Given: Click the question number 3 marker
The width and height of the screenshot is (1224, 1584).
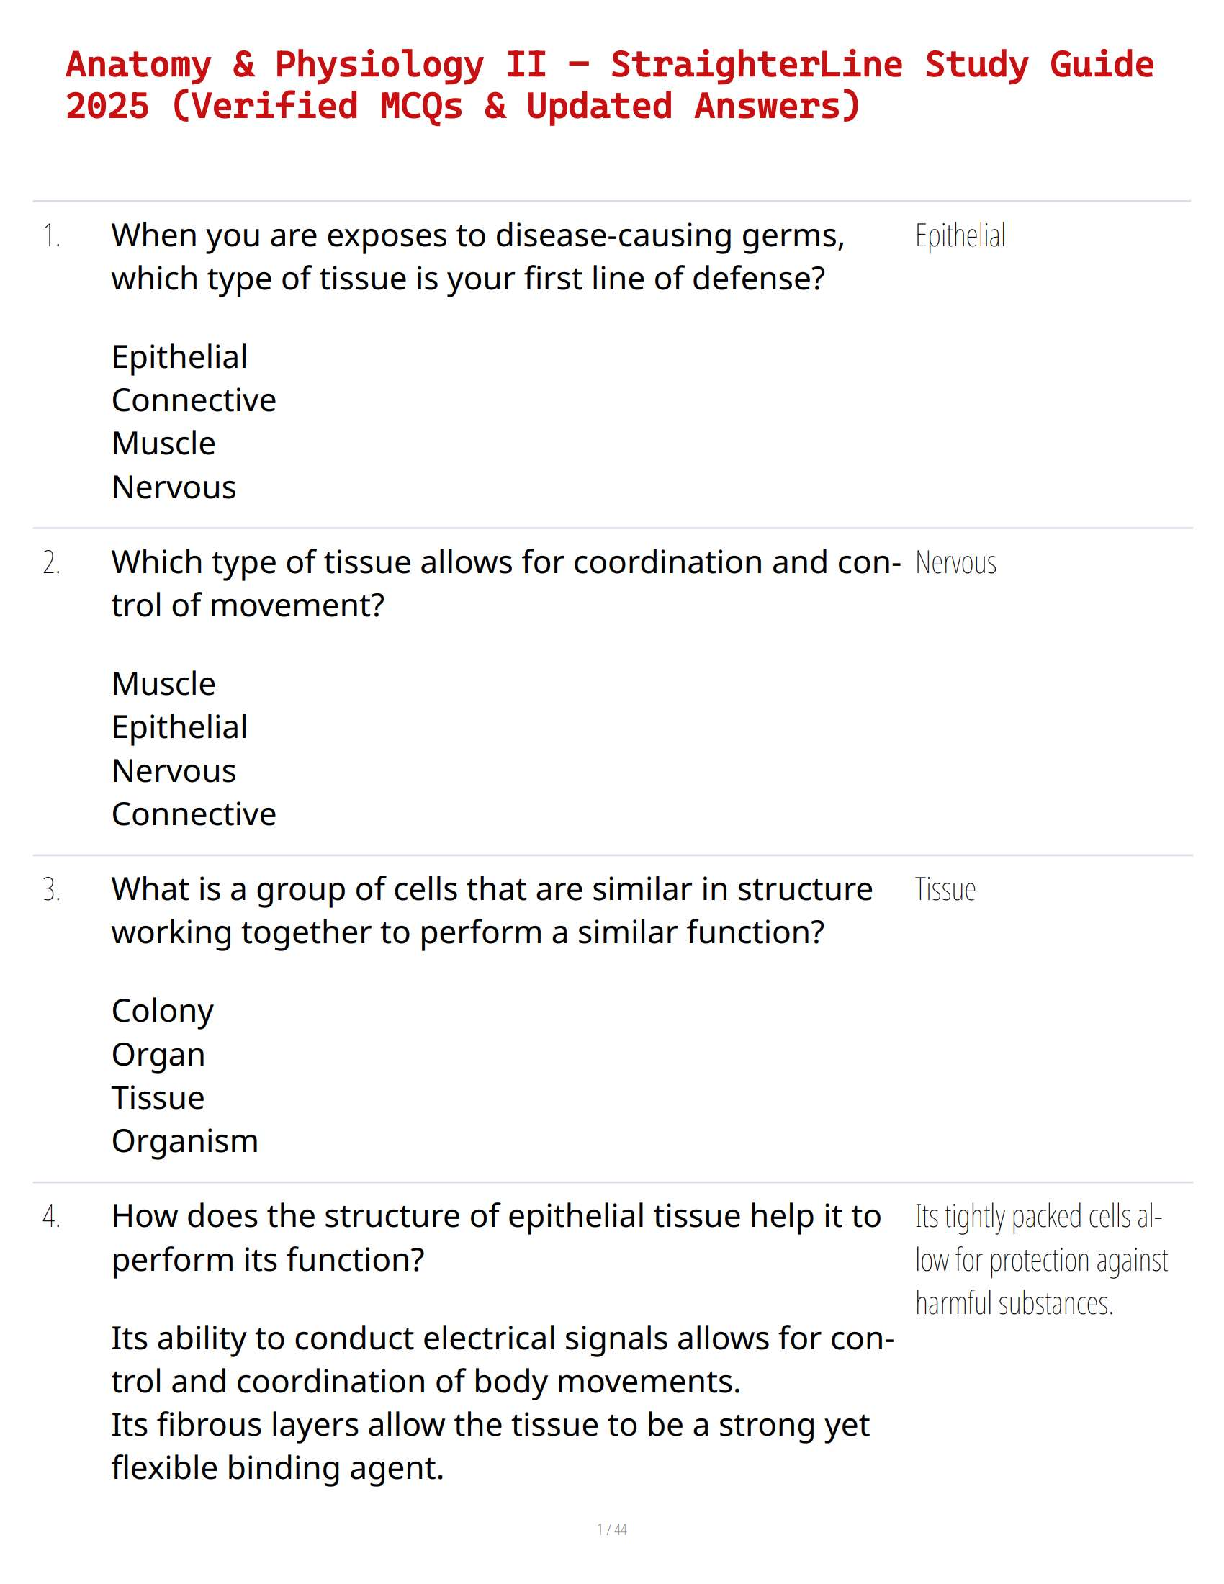Looking at the screenshot, I should tap(52, 890).
